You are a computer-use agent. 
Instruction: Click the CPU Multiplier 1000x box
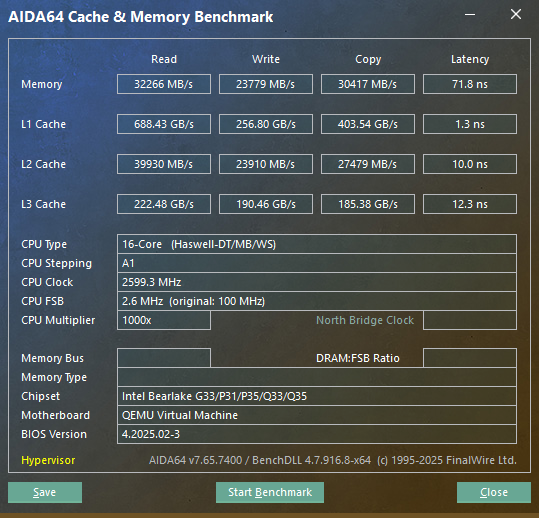(164, 320)
